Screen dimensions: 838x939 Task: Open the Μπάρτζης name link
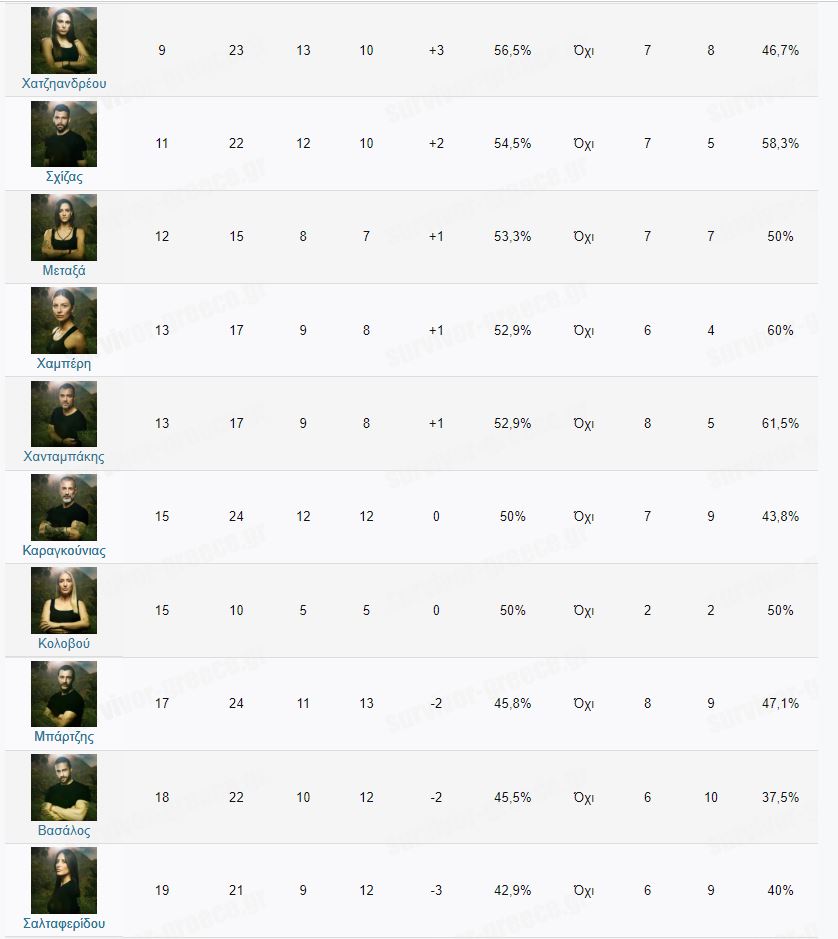[64, 737]
